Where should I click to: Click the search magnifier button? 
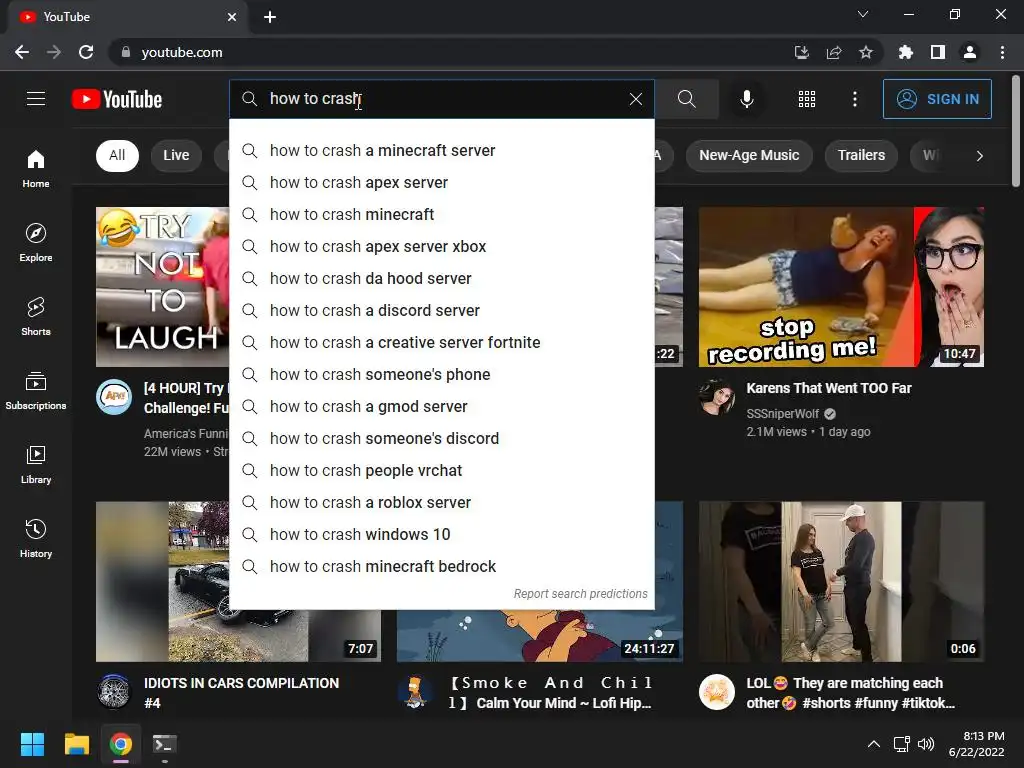tap(686, 99)
